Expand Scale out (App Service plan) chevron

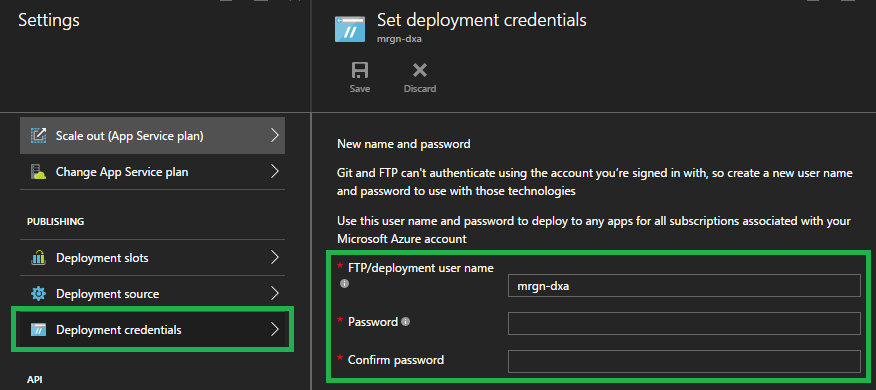point(274,135)
